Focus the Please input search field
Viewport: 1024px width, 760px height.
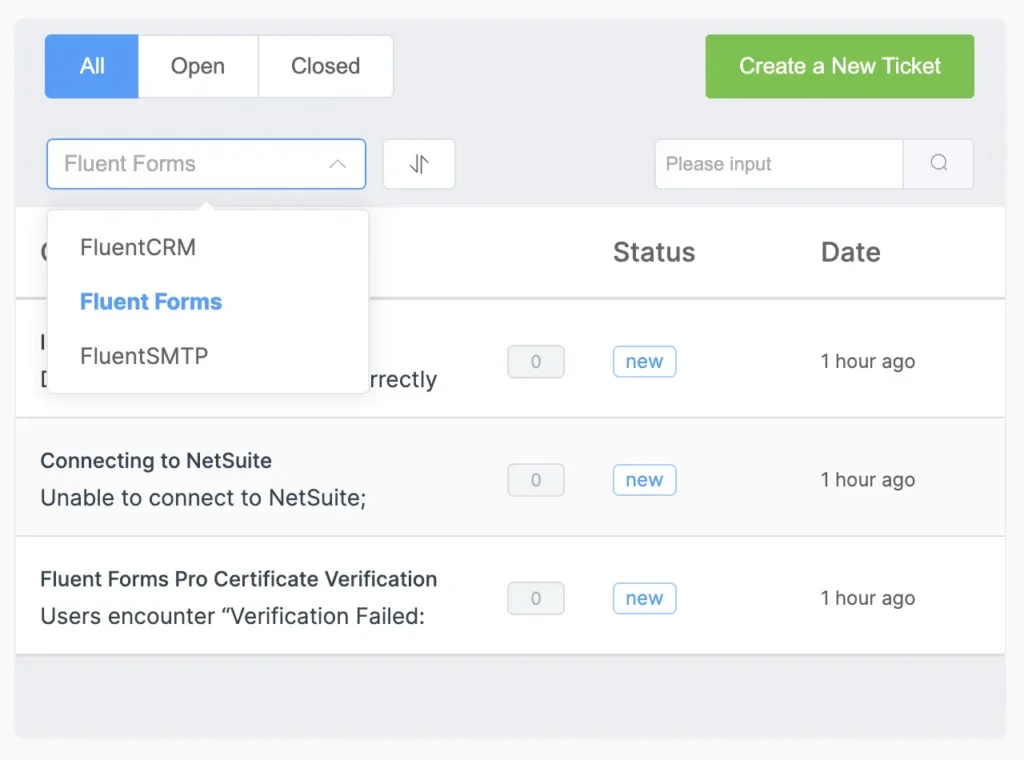[779, 164]
